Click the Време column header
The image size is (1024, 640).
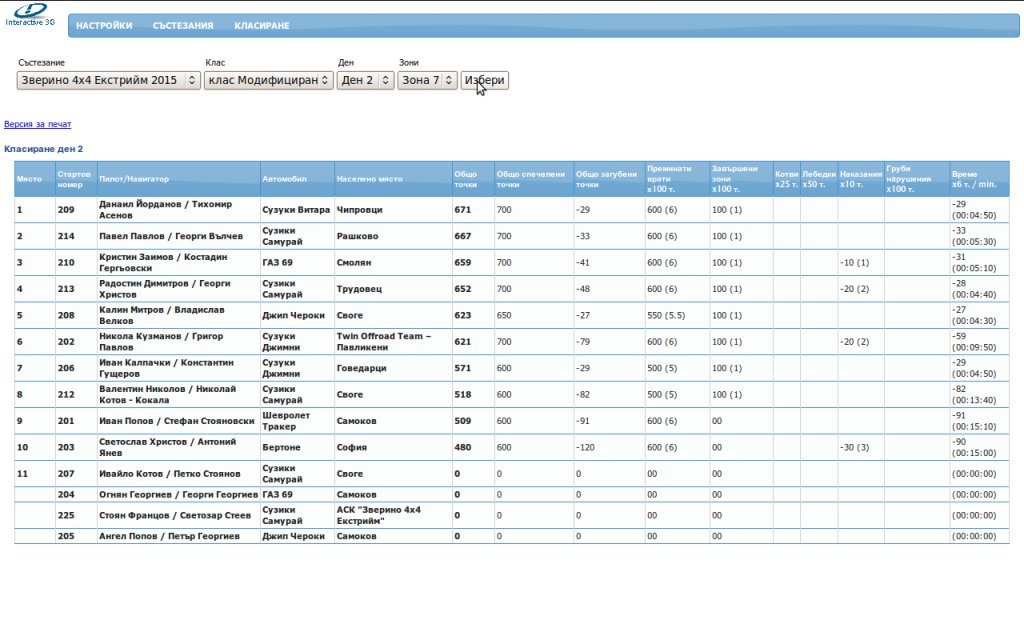[974, 179]
